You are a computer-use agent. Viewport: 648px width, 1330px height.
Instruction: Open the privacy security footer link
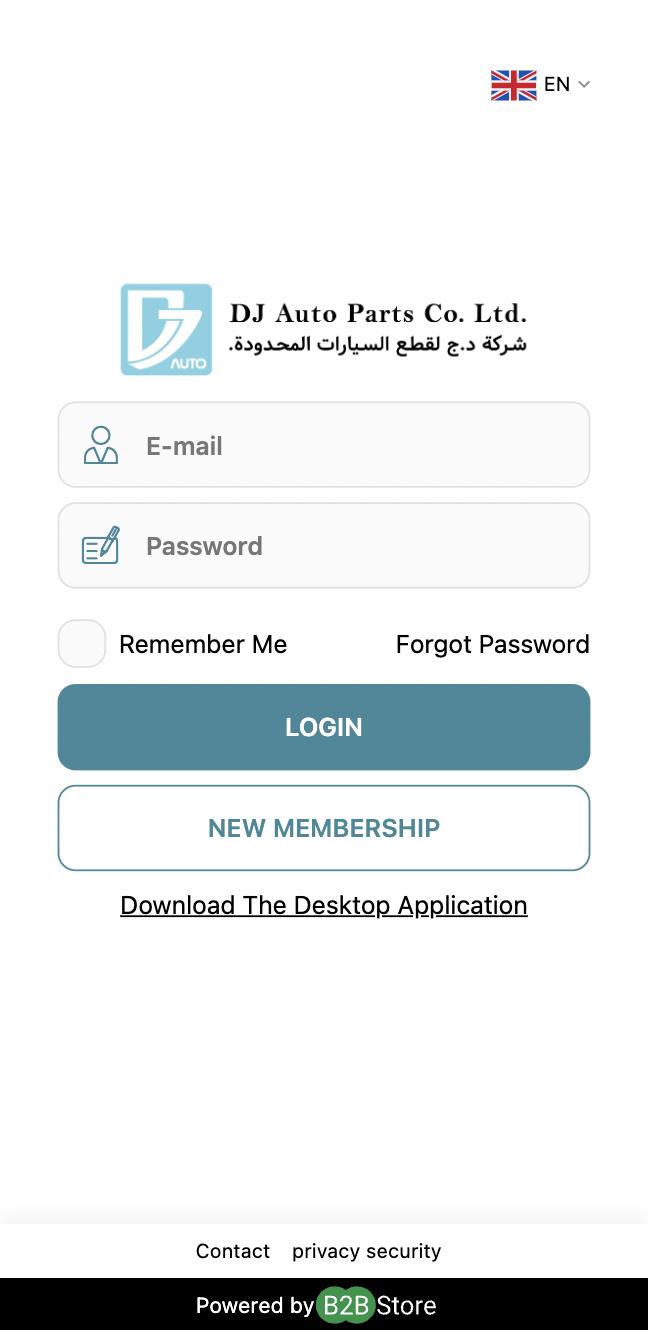click(x=366, y=1251)
